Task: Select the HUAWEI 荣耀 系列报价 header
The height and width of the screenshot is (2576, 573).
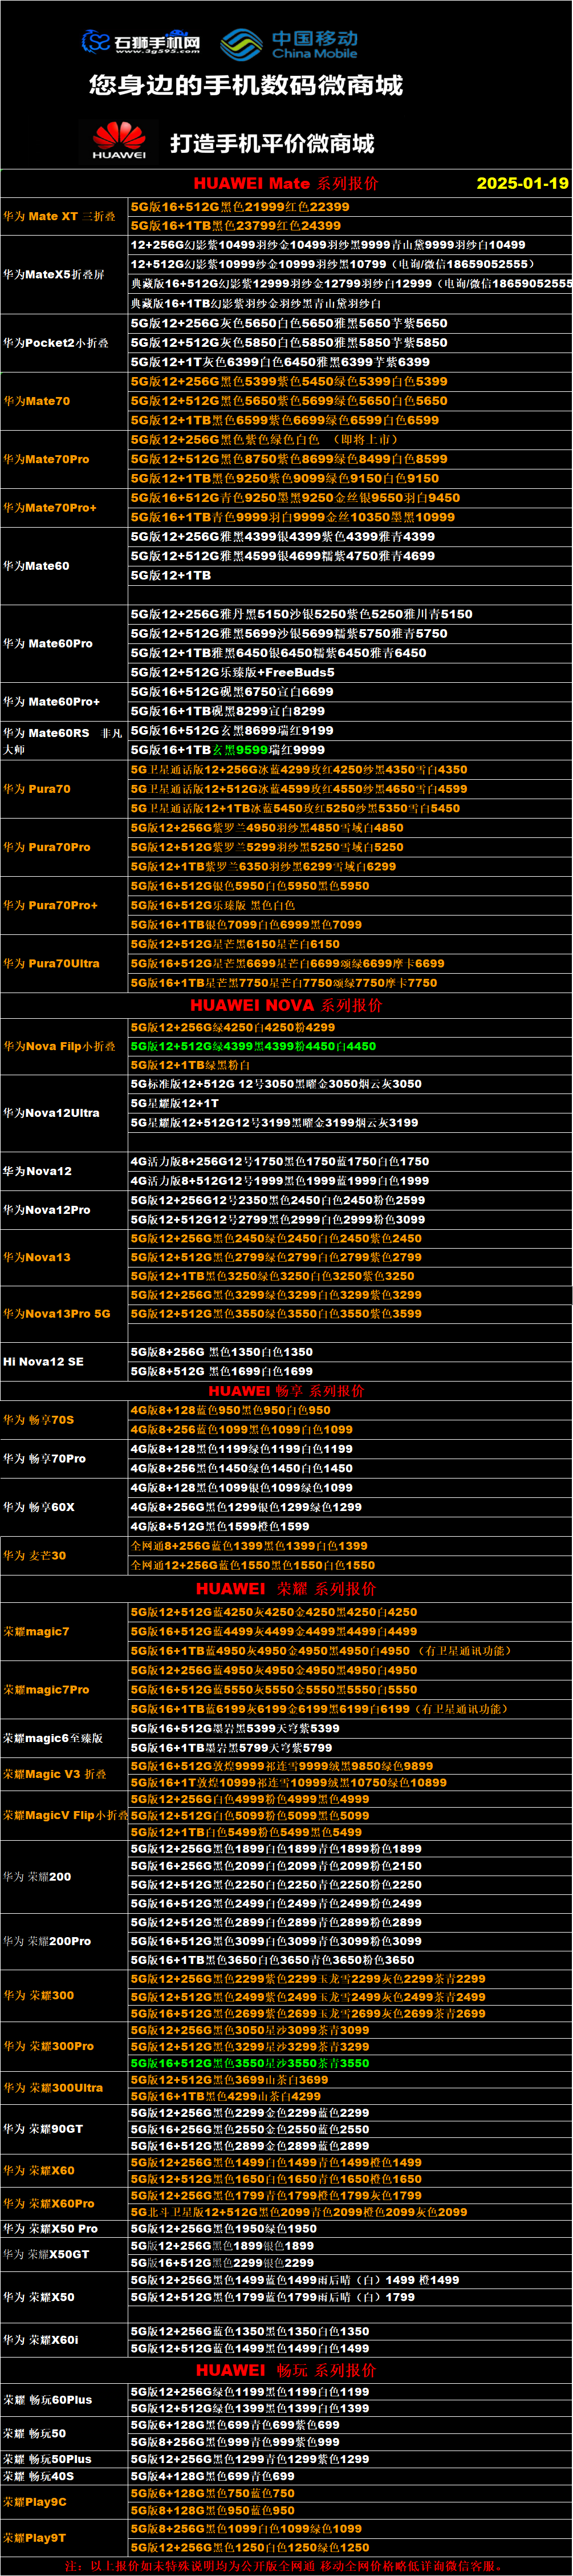Action: pos(285,1588)
